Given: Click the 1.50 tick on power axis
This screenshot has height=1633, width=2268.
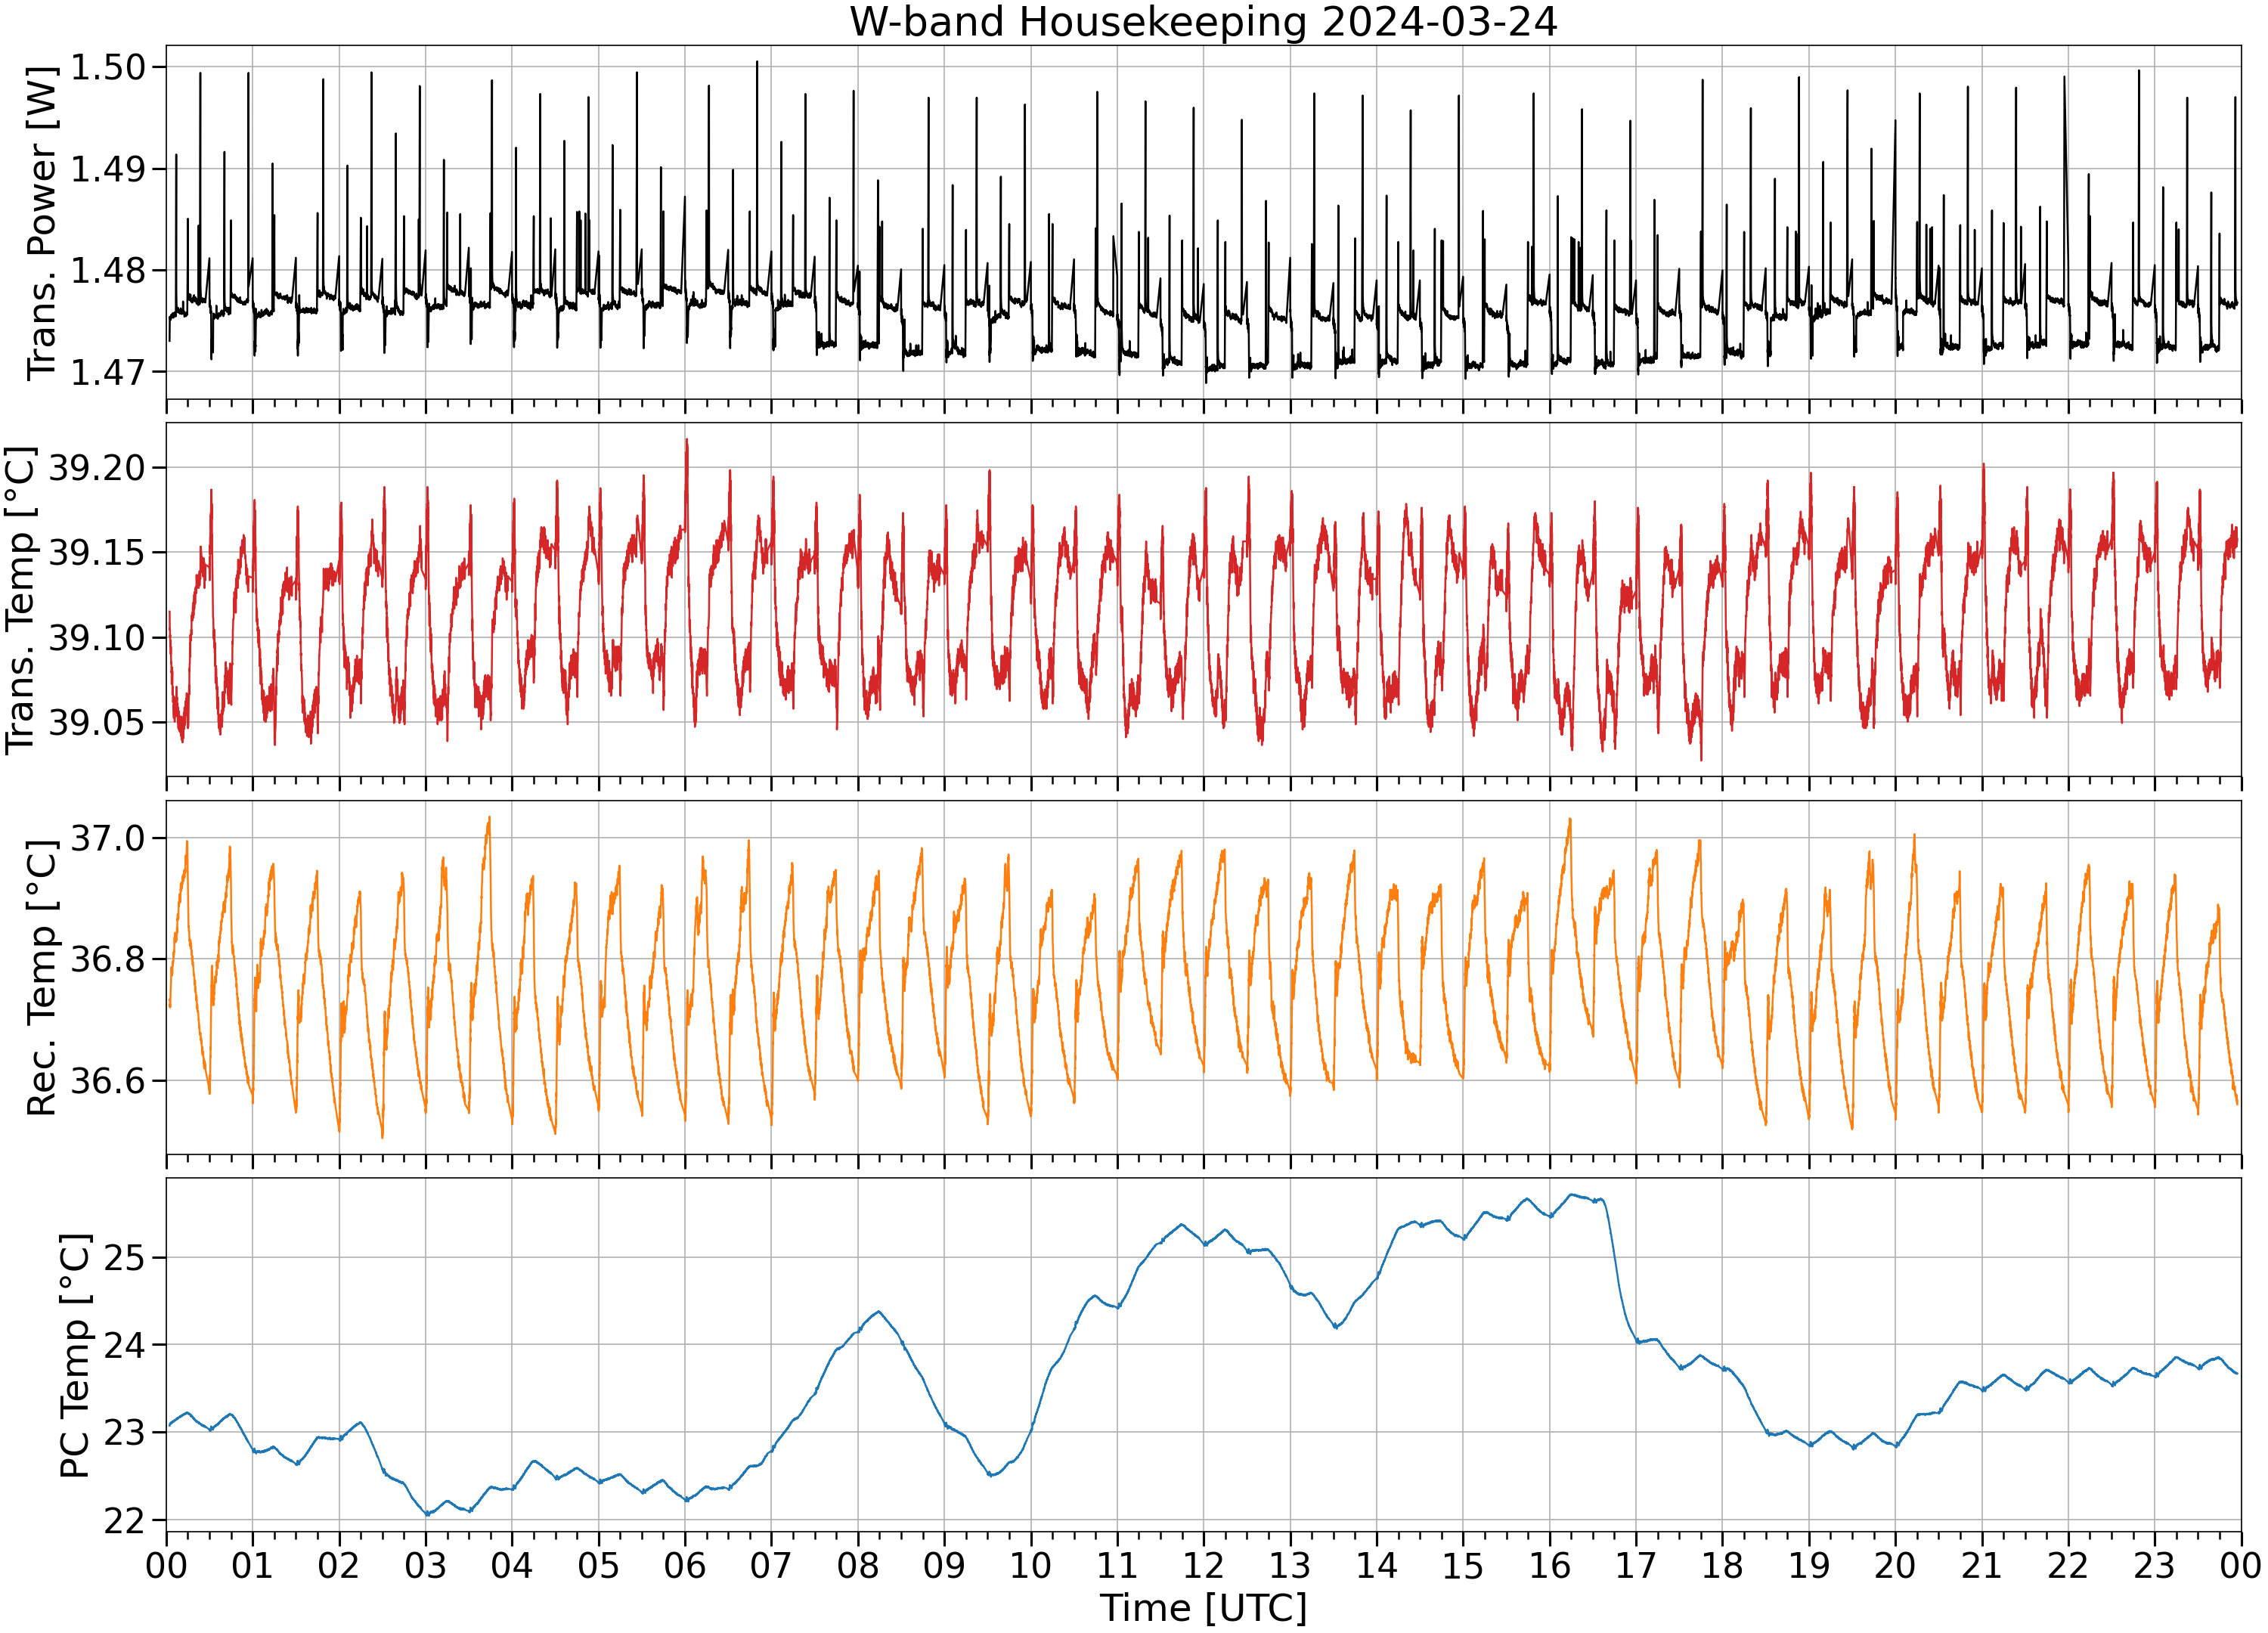Looking at the screenshot, I should click(108, 67).
